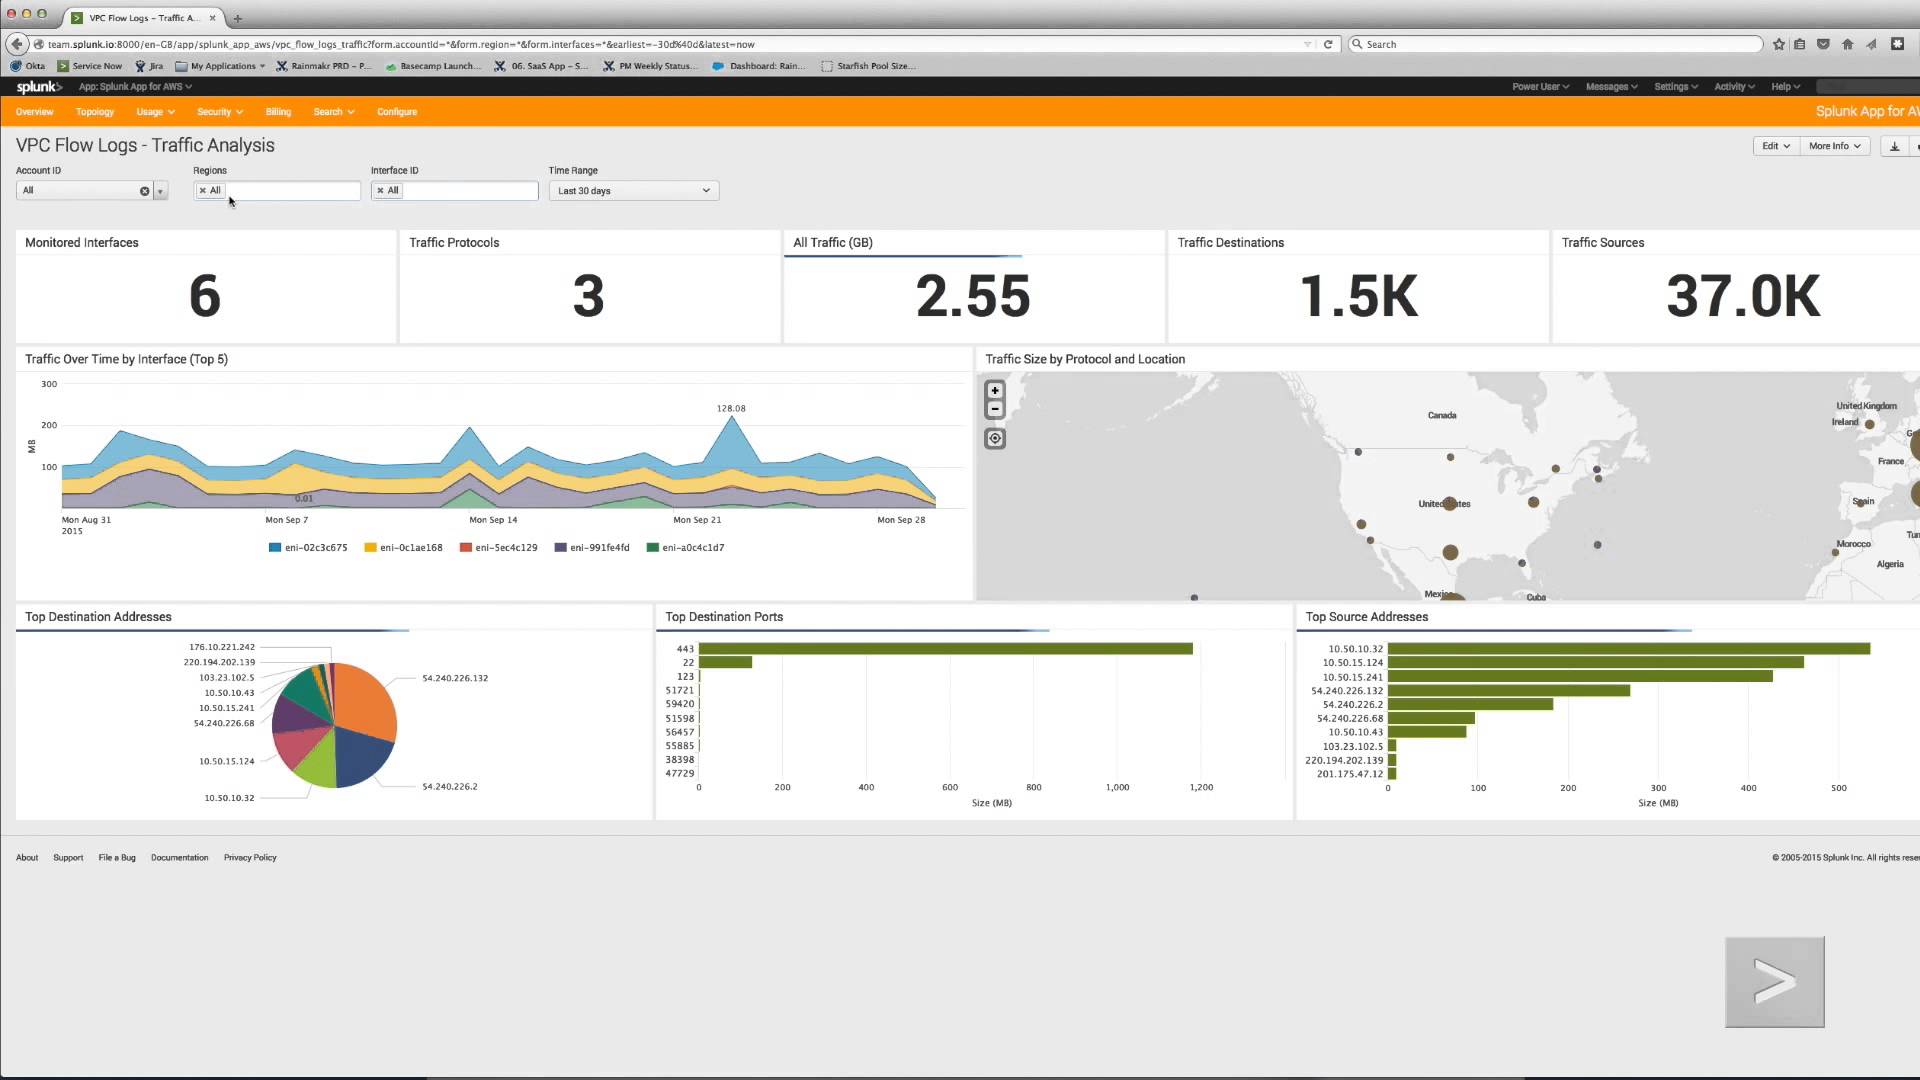The image size is (1920, 1080).
Task: Expand the Interface ID filter dropdown
Action: pyautogui.click(x=454, y=190)
